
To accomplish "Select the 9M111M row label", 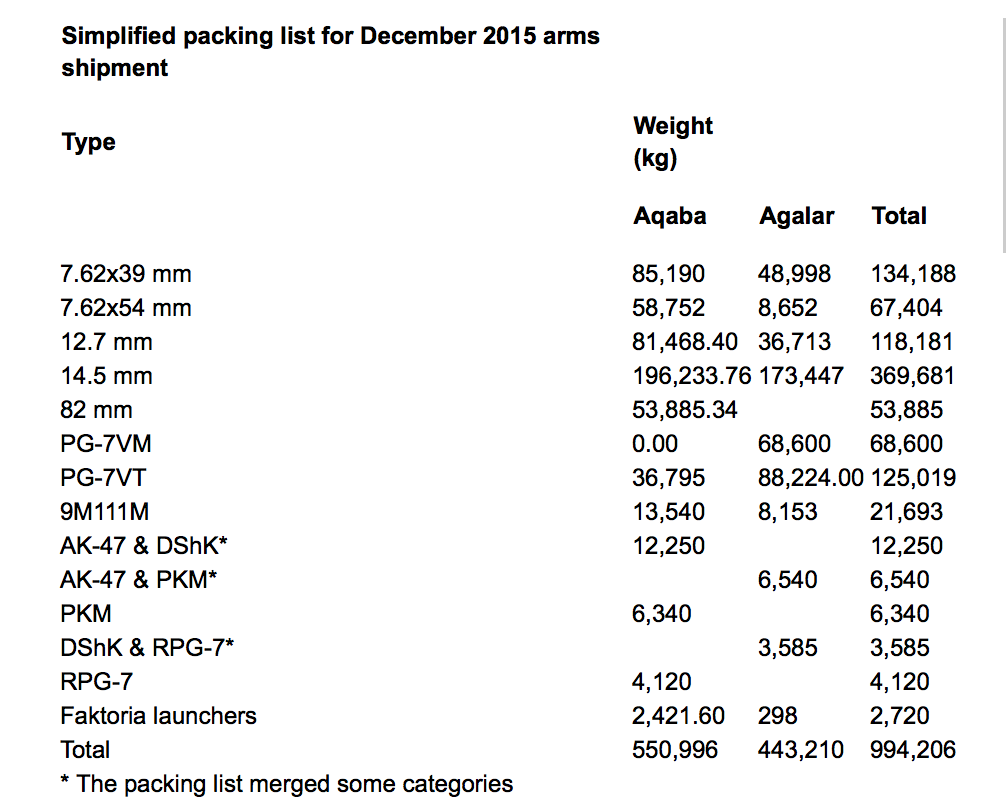I will tap(105, 512).
